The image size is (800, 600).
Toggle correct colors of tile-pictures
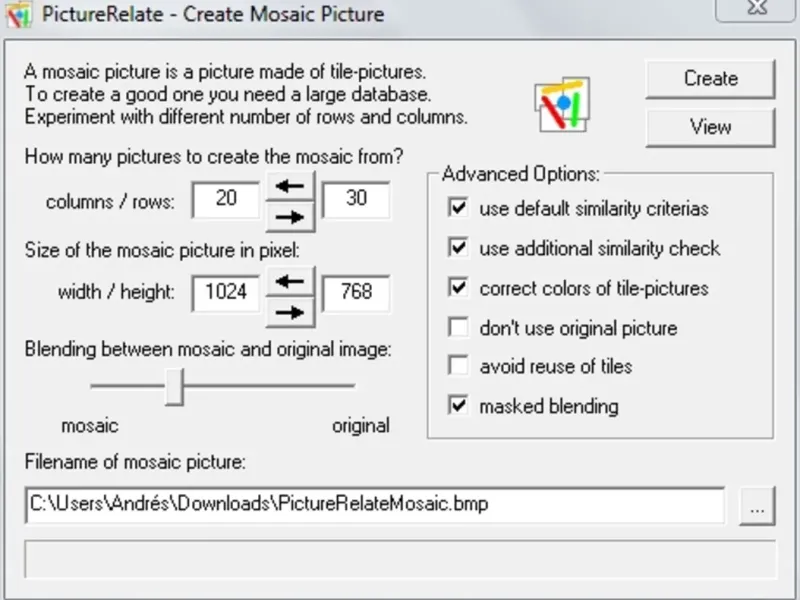point(459,288)
